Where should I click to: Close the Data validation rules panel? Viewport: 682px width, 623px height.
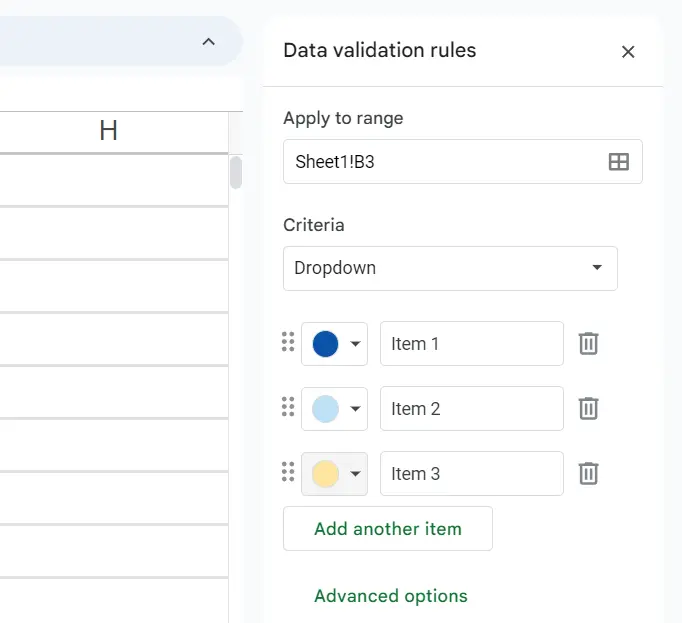pos(628,52)
